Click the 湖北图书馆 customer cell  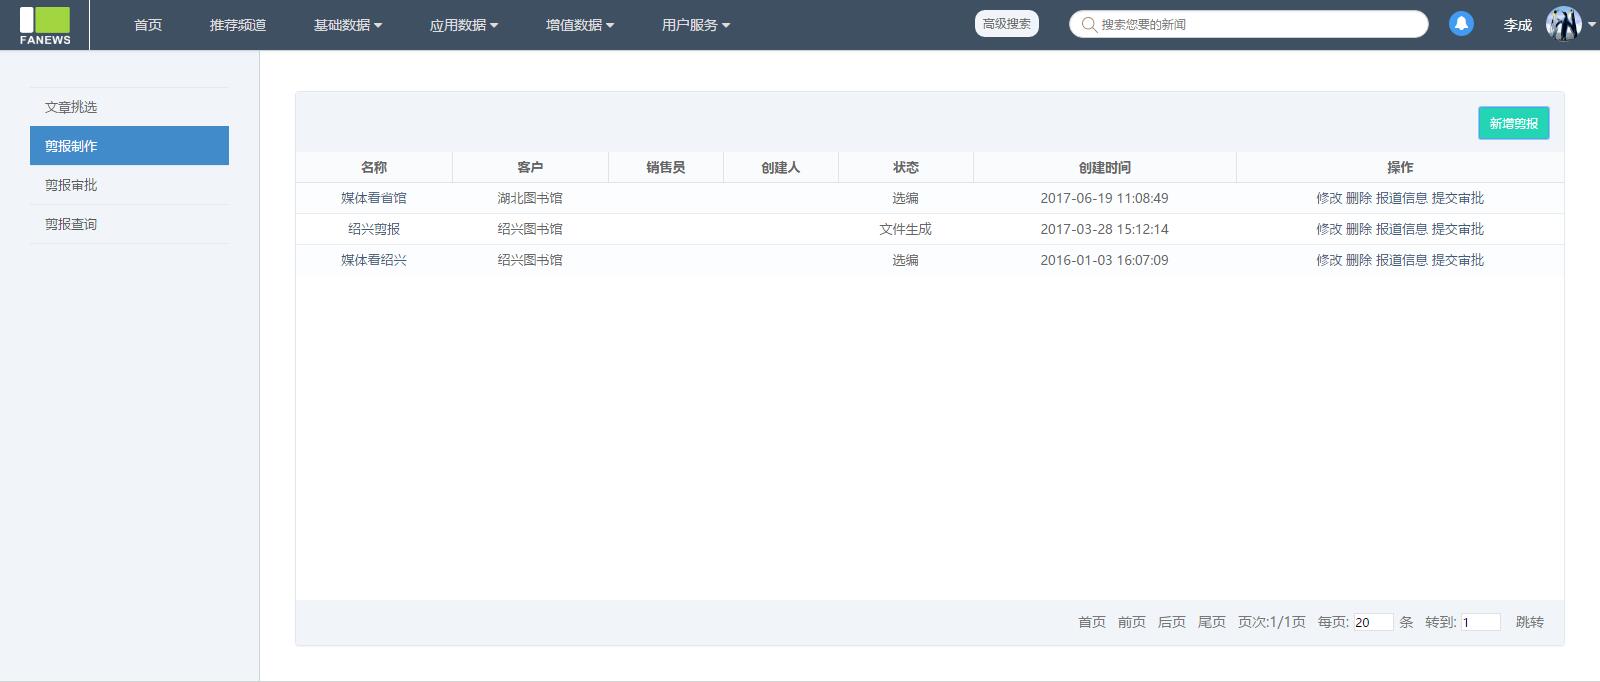[530, 198]
